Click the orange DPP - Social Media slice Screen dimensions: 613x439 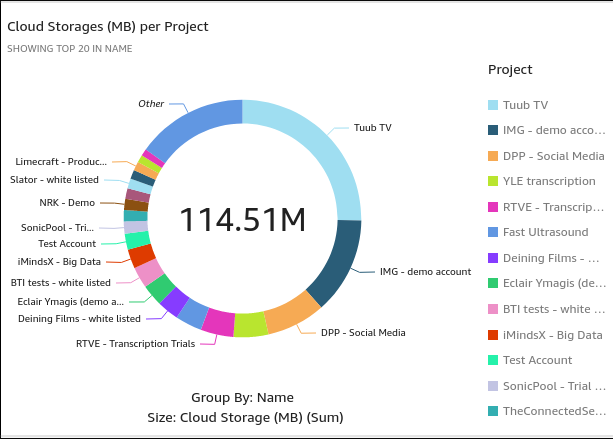[x=292, y=314]
